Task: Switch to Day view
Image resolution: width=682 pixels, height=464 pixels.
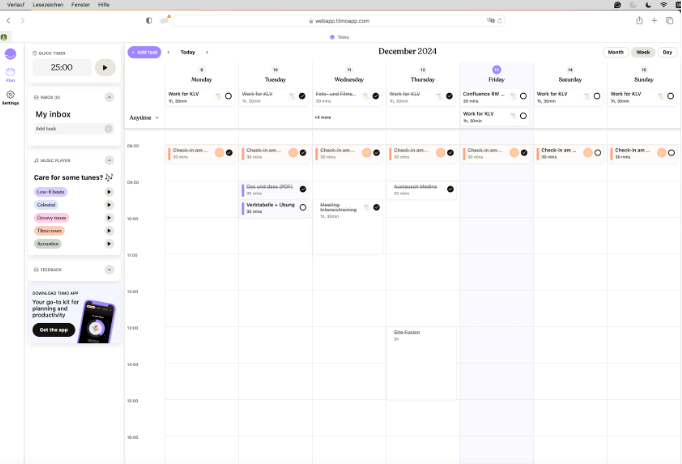Action: point(667,52)
